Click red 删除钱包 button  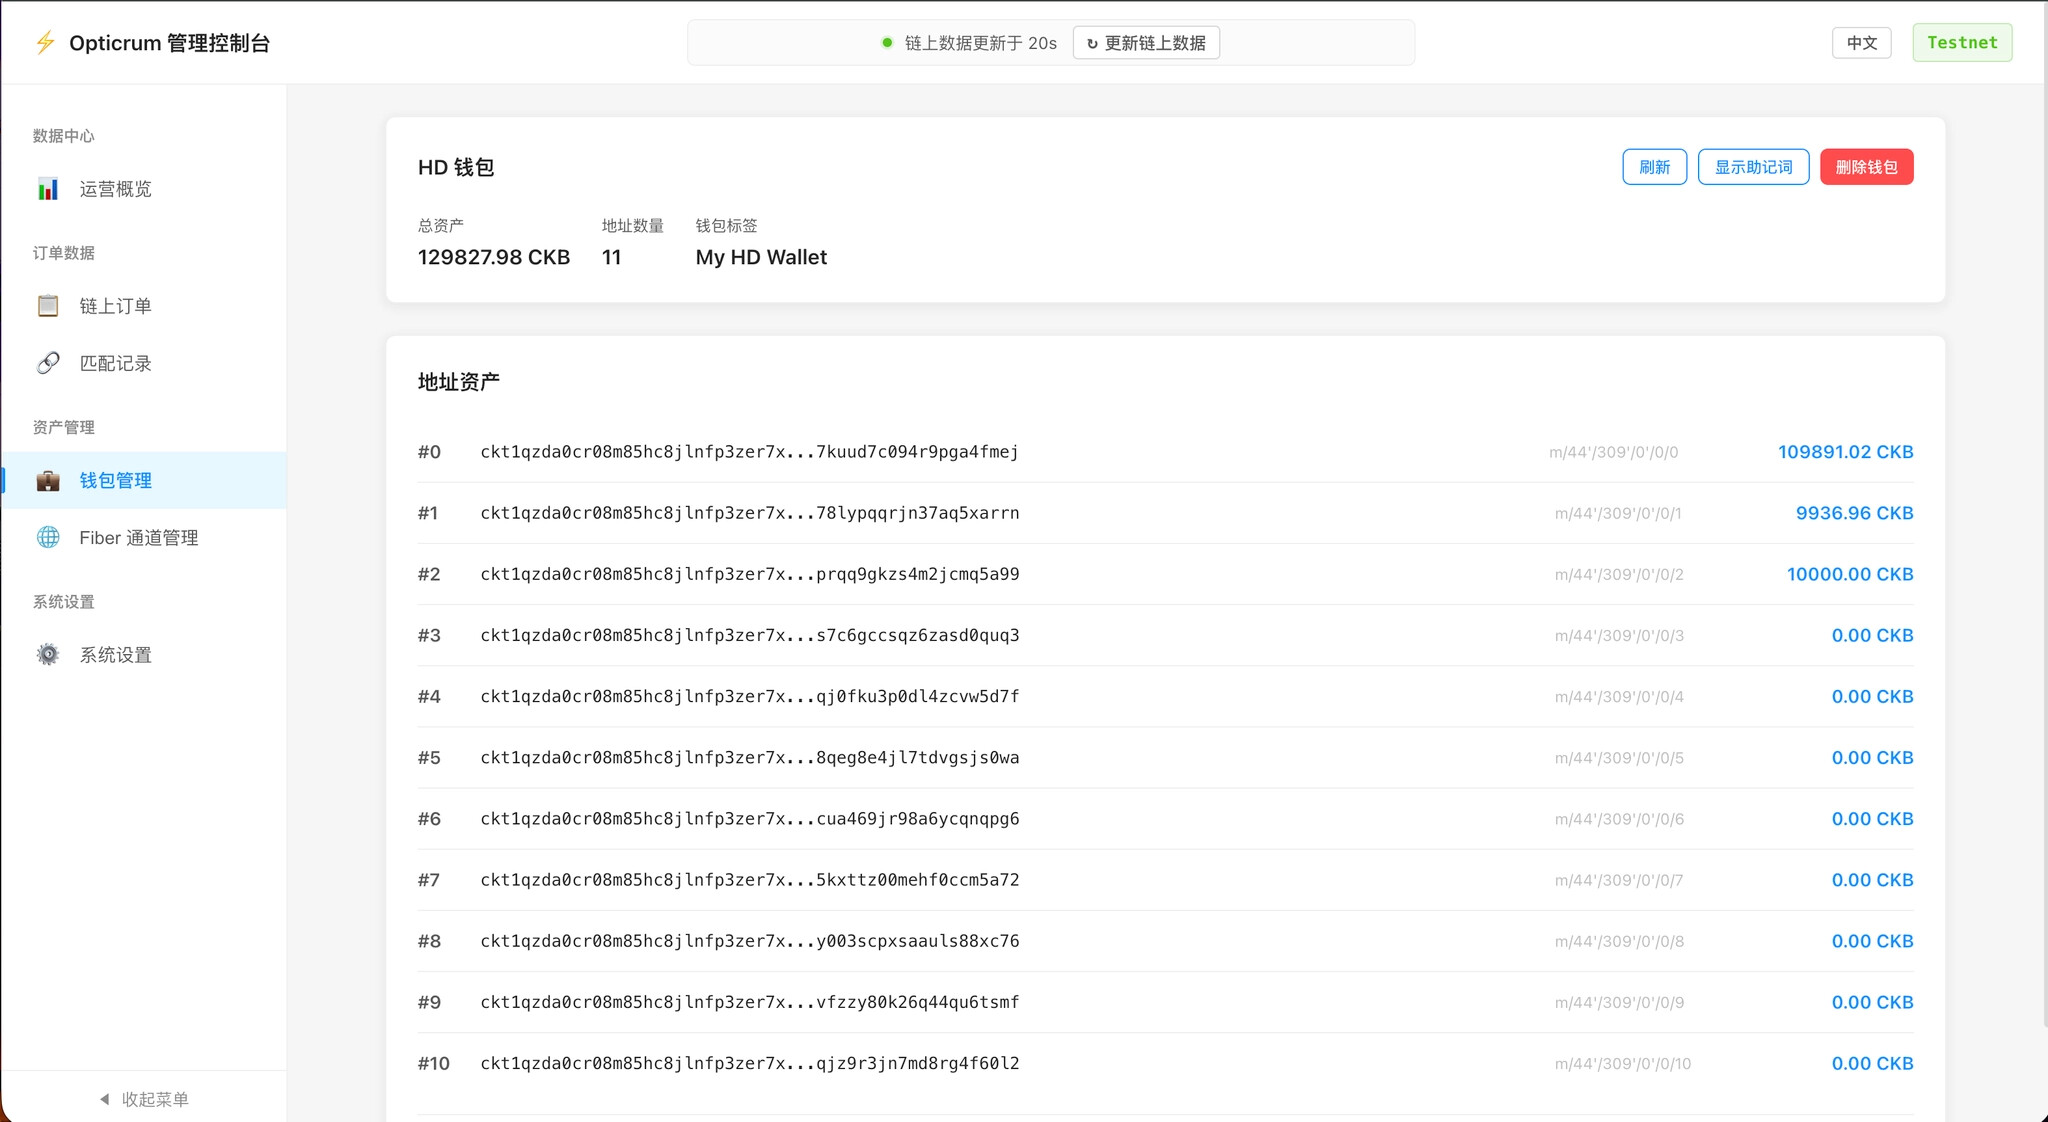(1866, 167)
